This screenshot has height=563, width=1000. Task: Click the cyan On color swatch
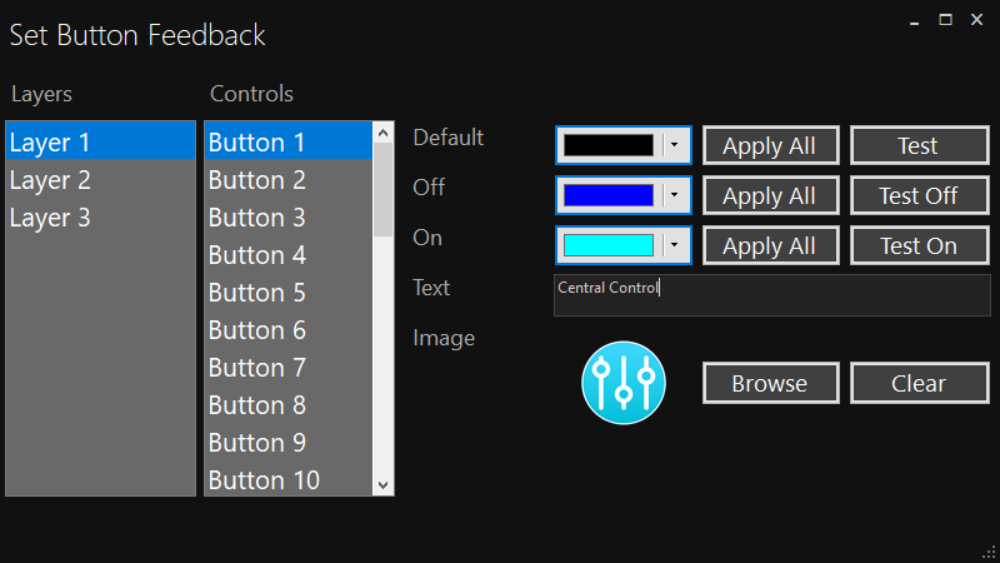coord(608,245)
